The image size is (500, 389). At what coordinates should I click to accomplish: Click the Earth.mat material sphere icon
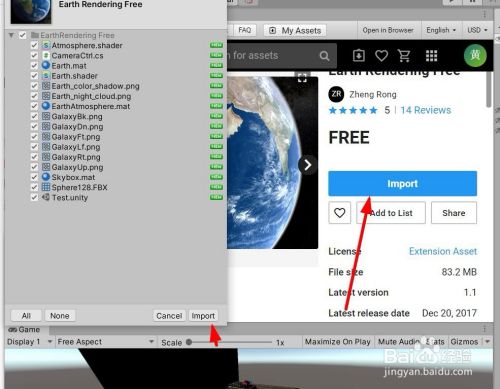click(46, 65)
